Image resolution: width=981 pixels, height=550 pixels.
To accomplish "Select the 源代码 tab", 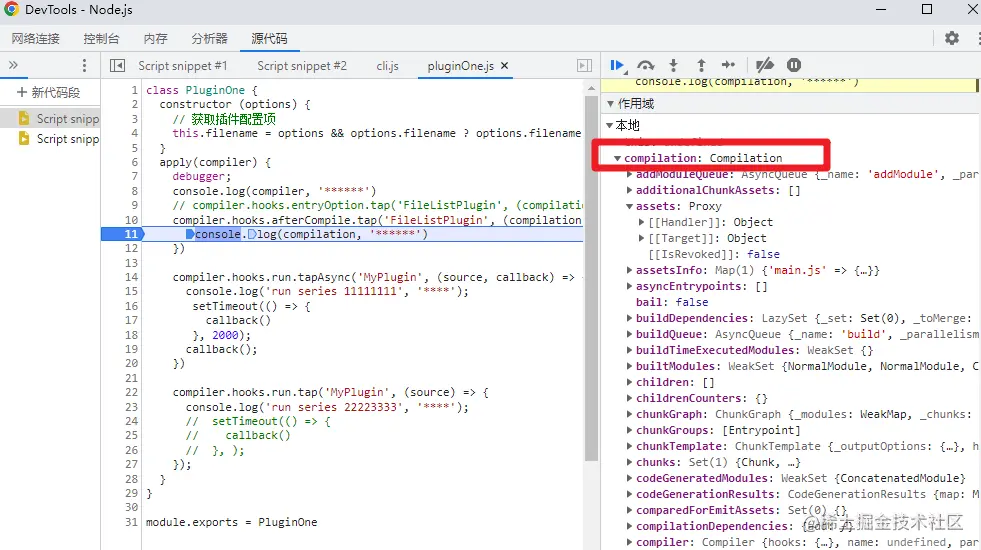I will [x=269, y=39].
